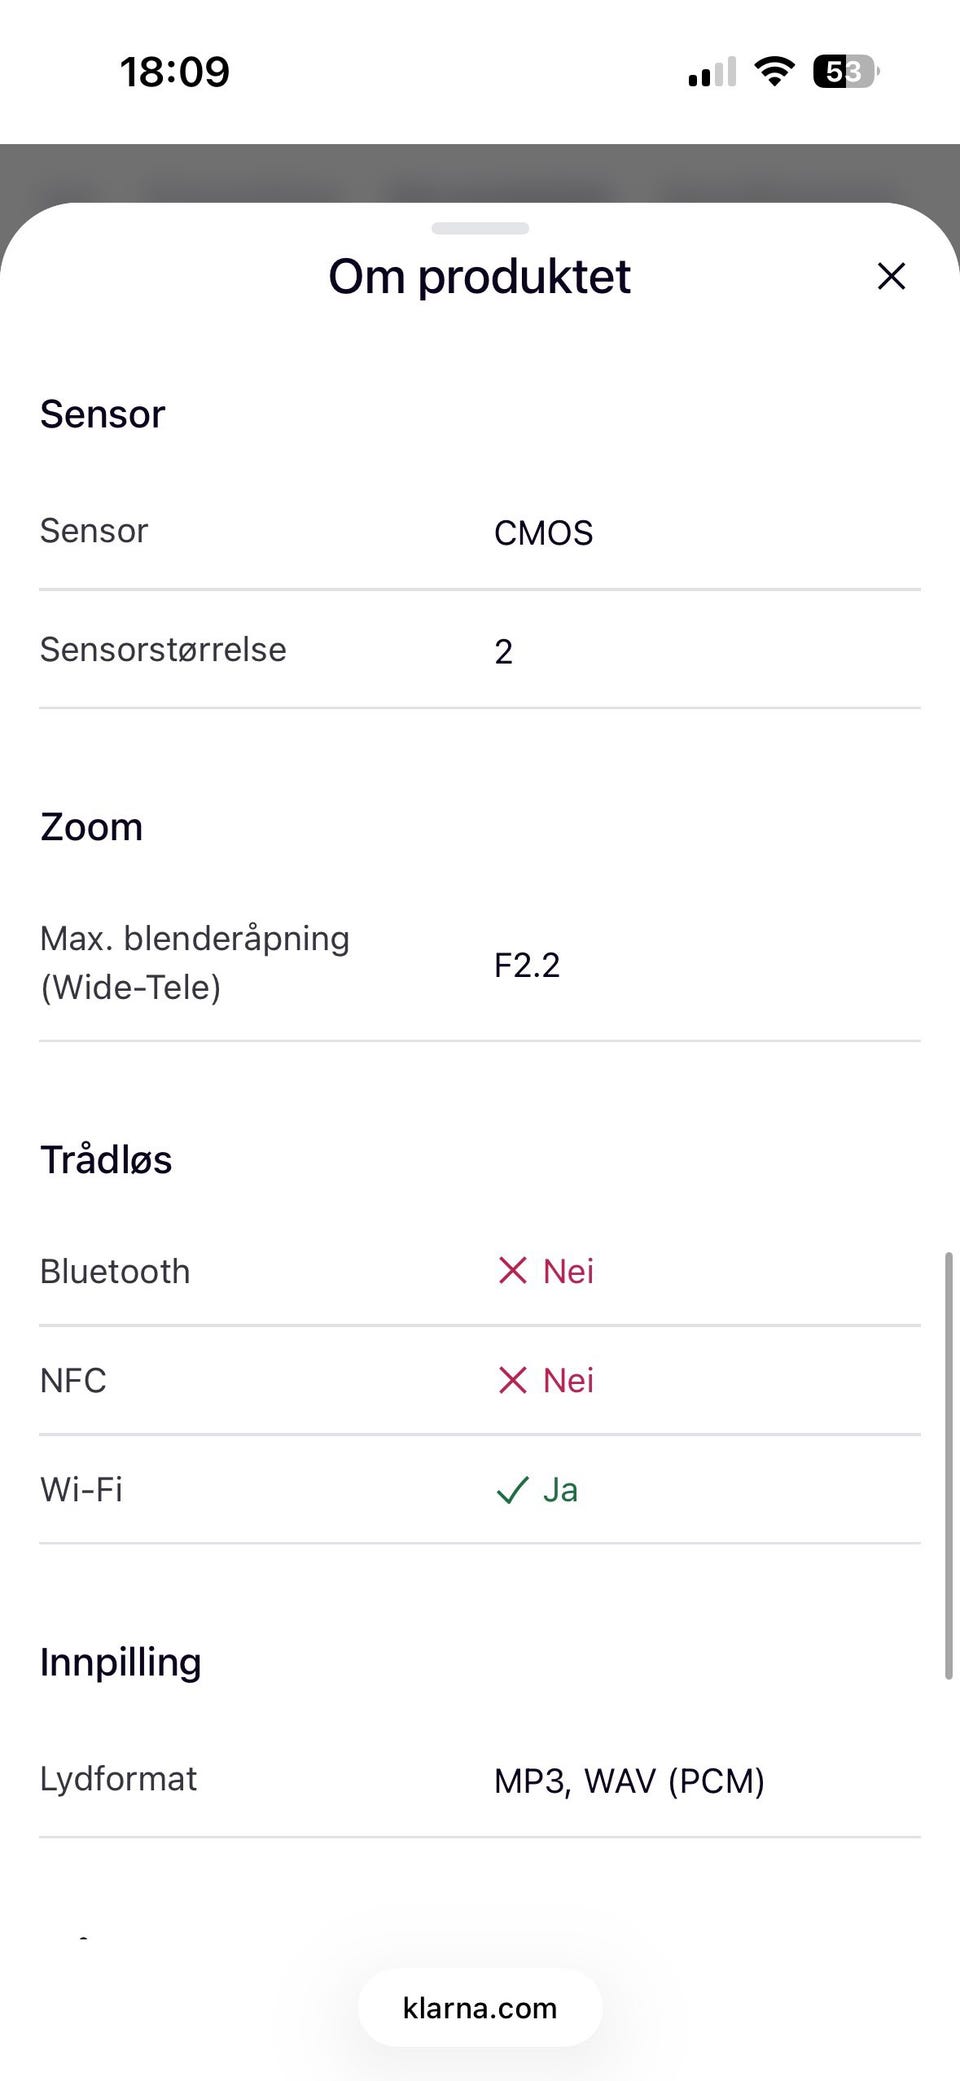Tap the Trådløs section heading
The image size is (960, 2081).
(106, 1160)
